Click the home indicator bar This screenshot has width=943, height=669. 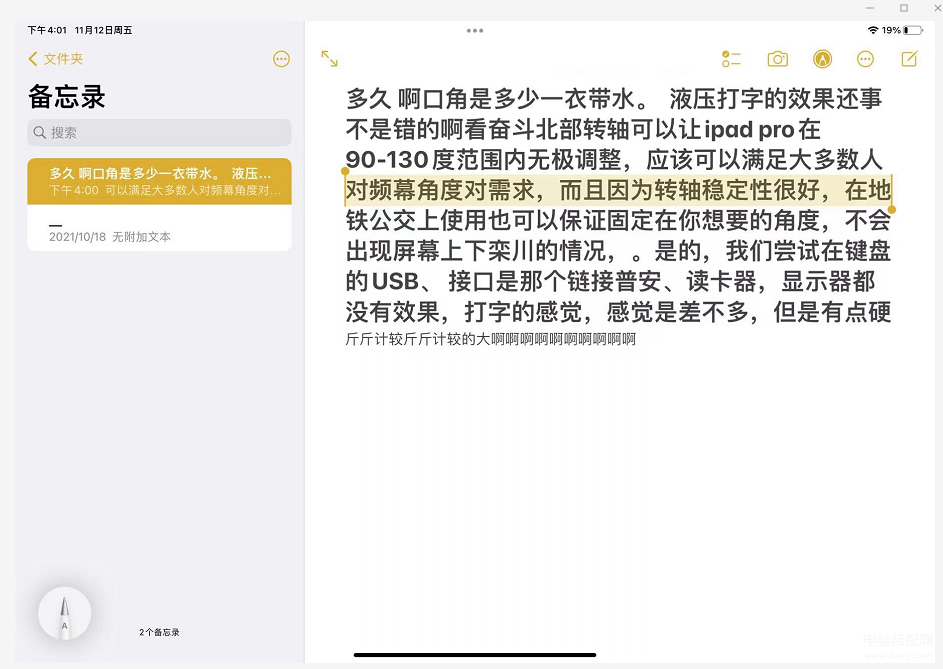(x=475, y=655)
